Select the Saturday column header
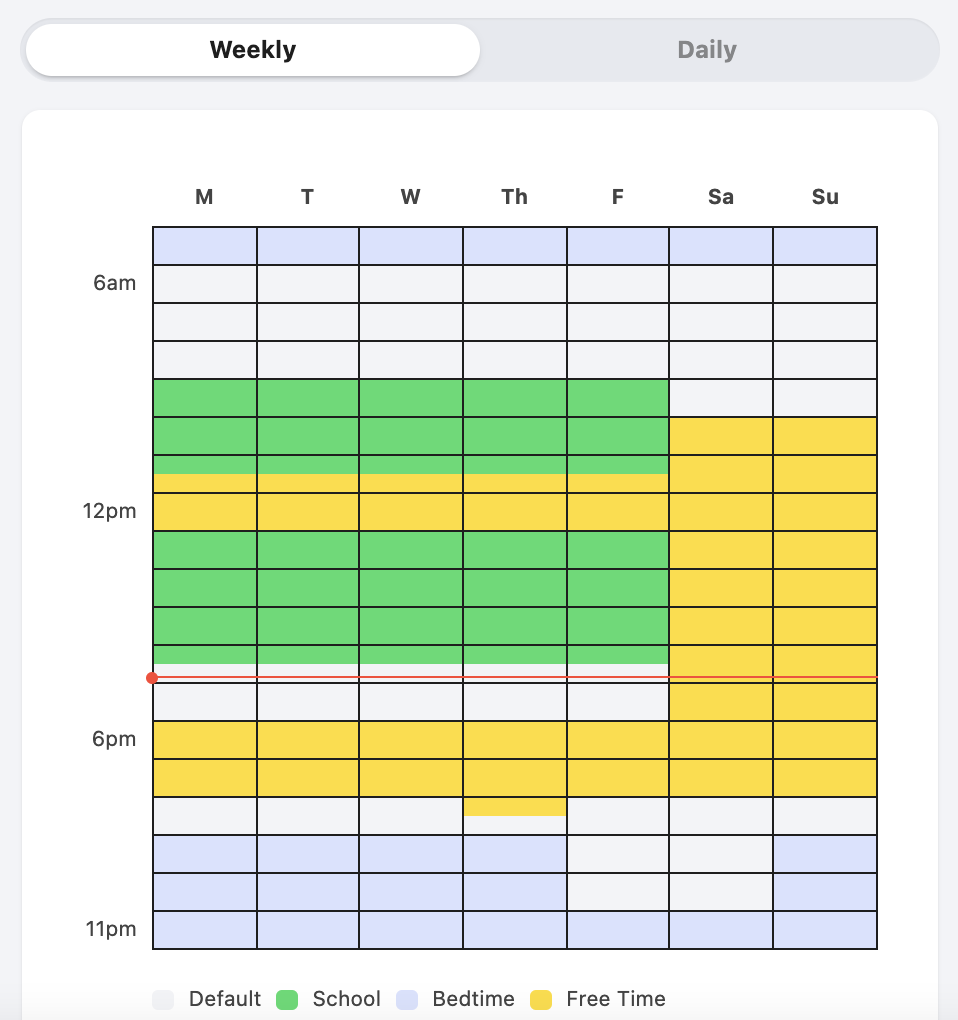 721,197
